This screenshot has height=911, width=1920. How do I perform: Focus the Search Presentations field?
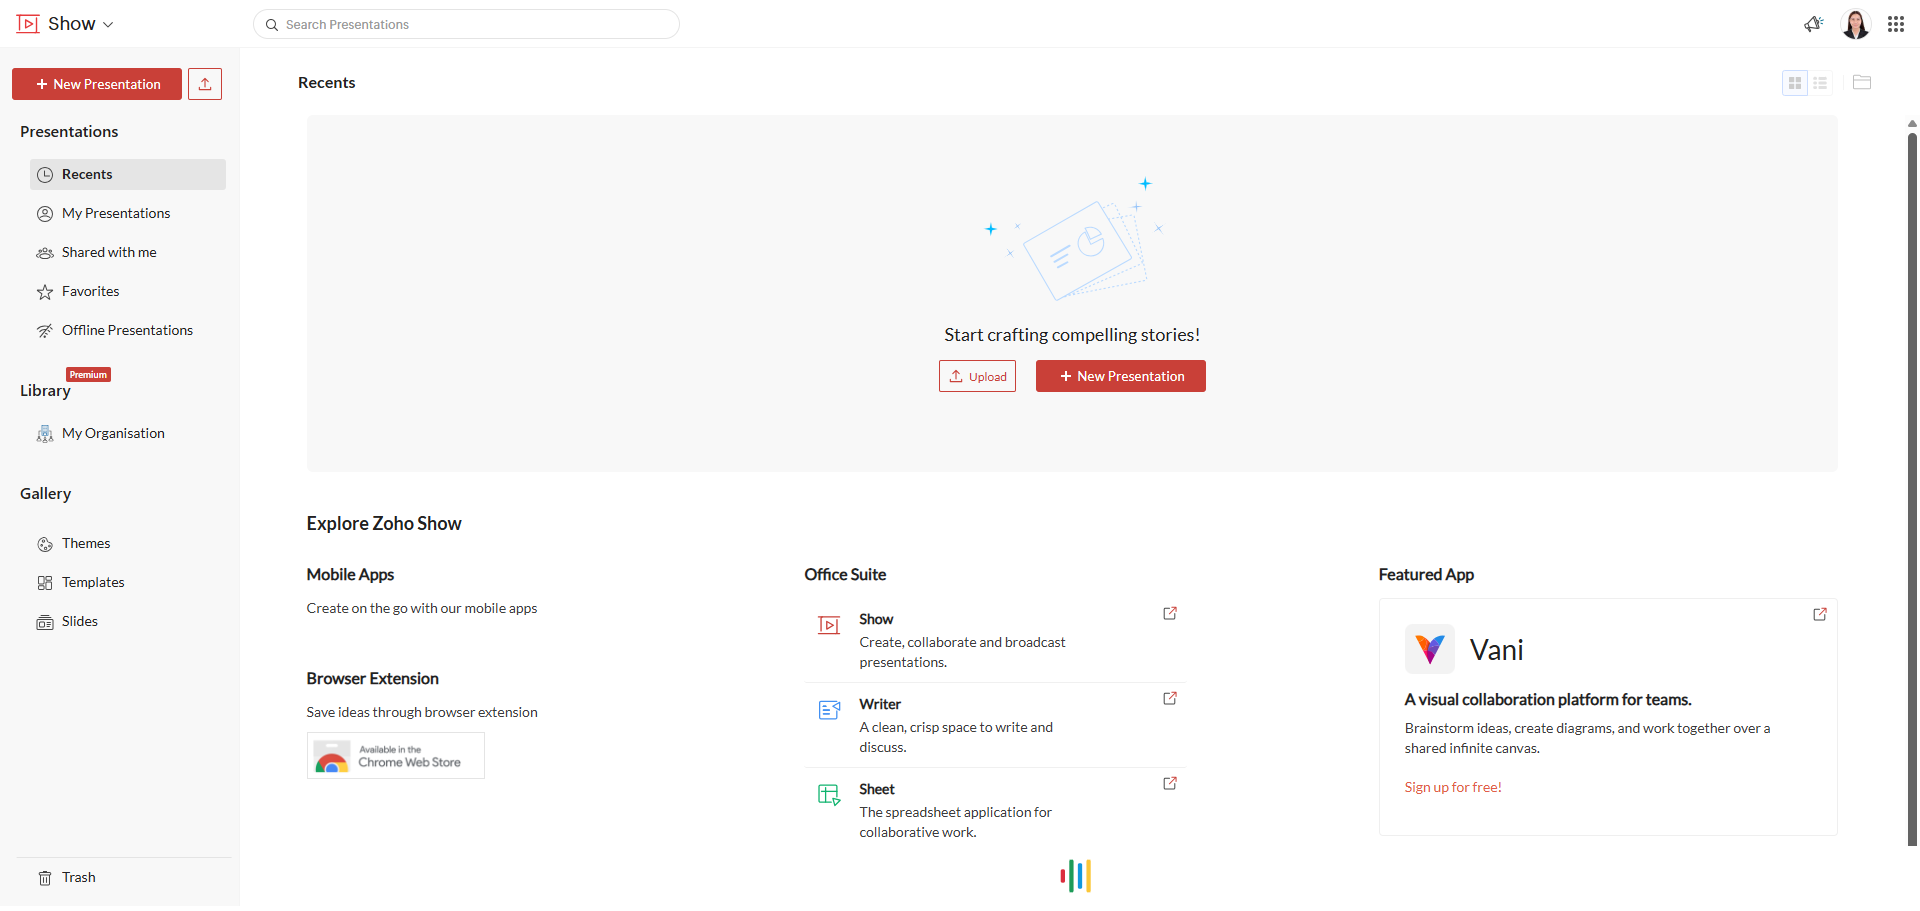tap(470, 24)
